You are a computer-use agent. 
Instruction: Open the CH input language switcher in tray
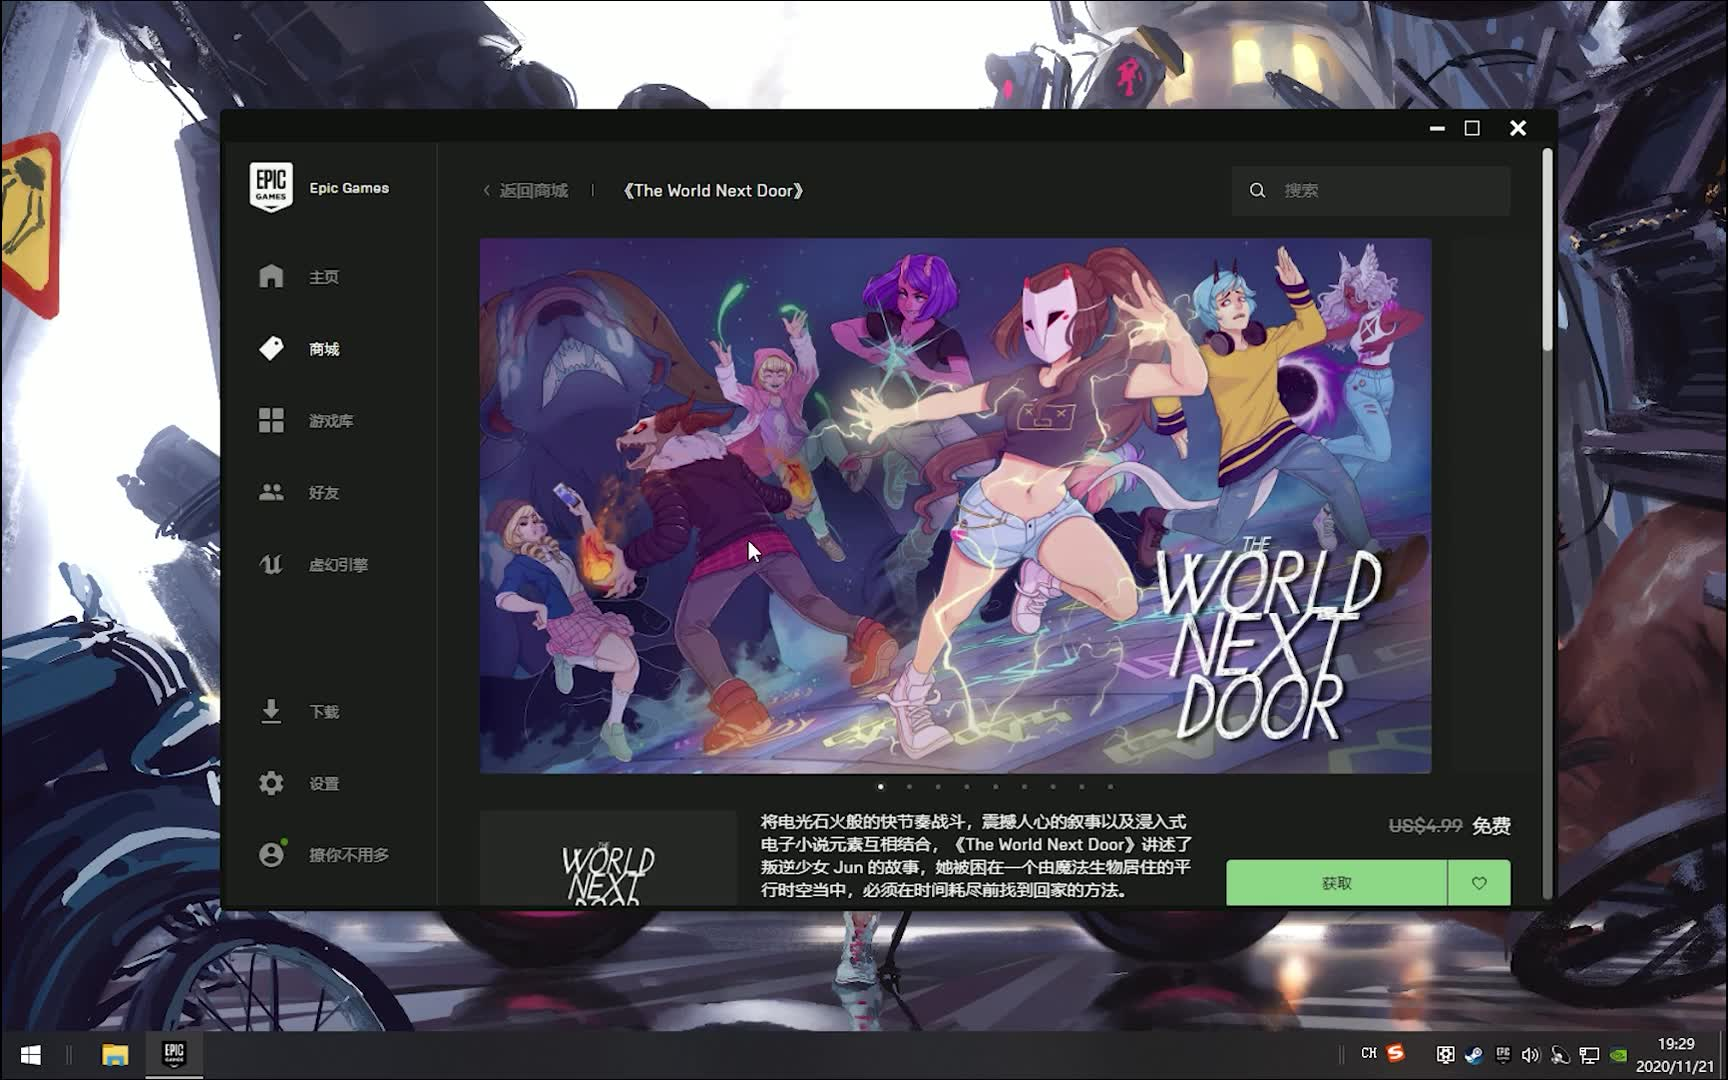pyautogui.click(x=1369, y=1053)
